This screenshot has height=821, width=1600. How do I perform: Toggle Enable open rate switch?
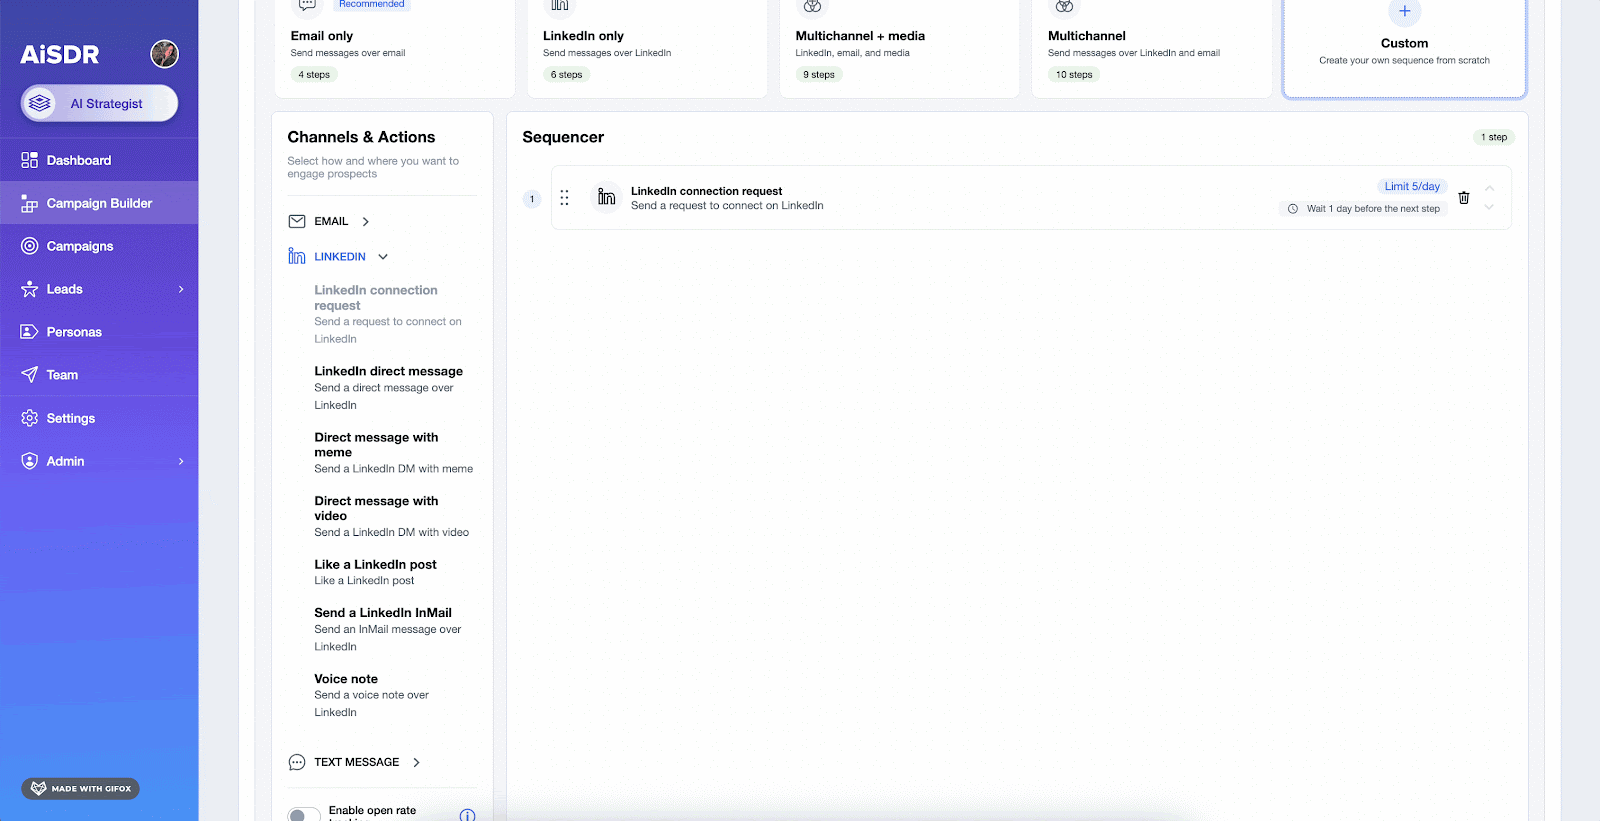click(304, 814)
